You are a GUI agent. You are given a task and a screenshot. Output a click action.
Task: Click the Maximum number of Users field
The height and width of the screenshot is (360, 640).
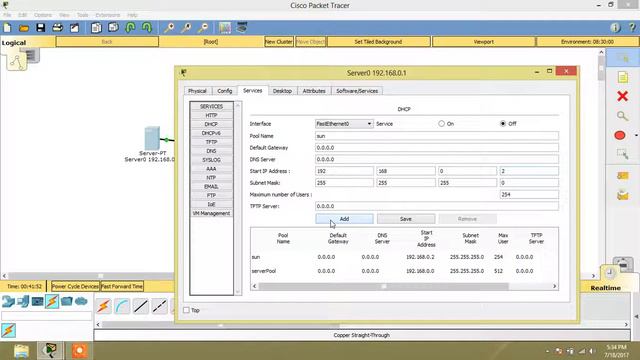pyautogui.click(x=529, y=195)
